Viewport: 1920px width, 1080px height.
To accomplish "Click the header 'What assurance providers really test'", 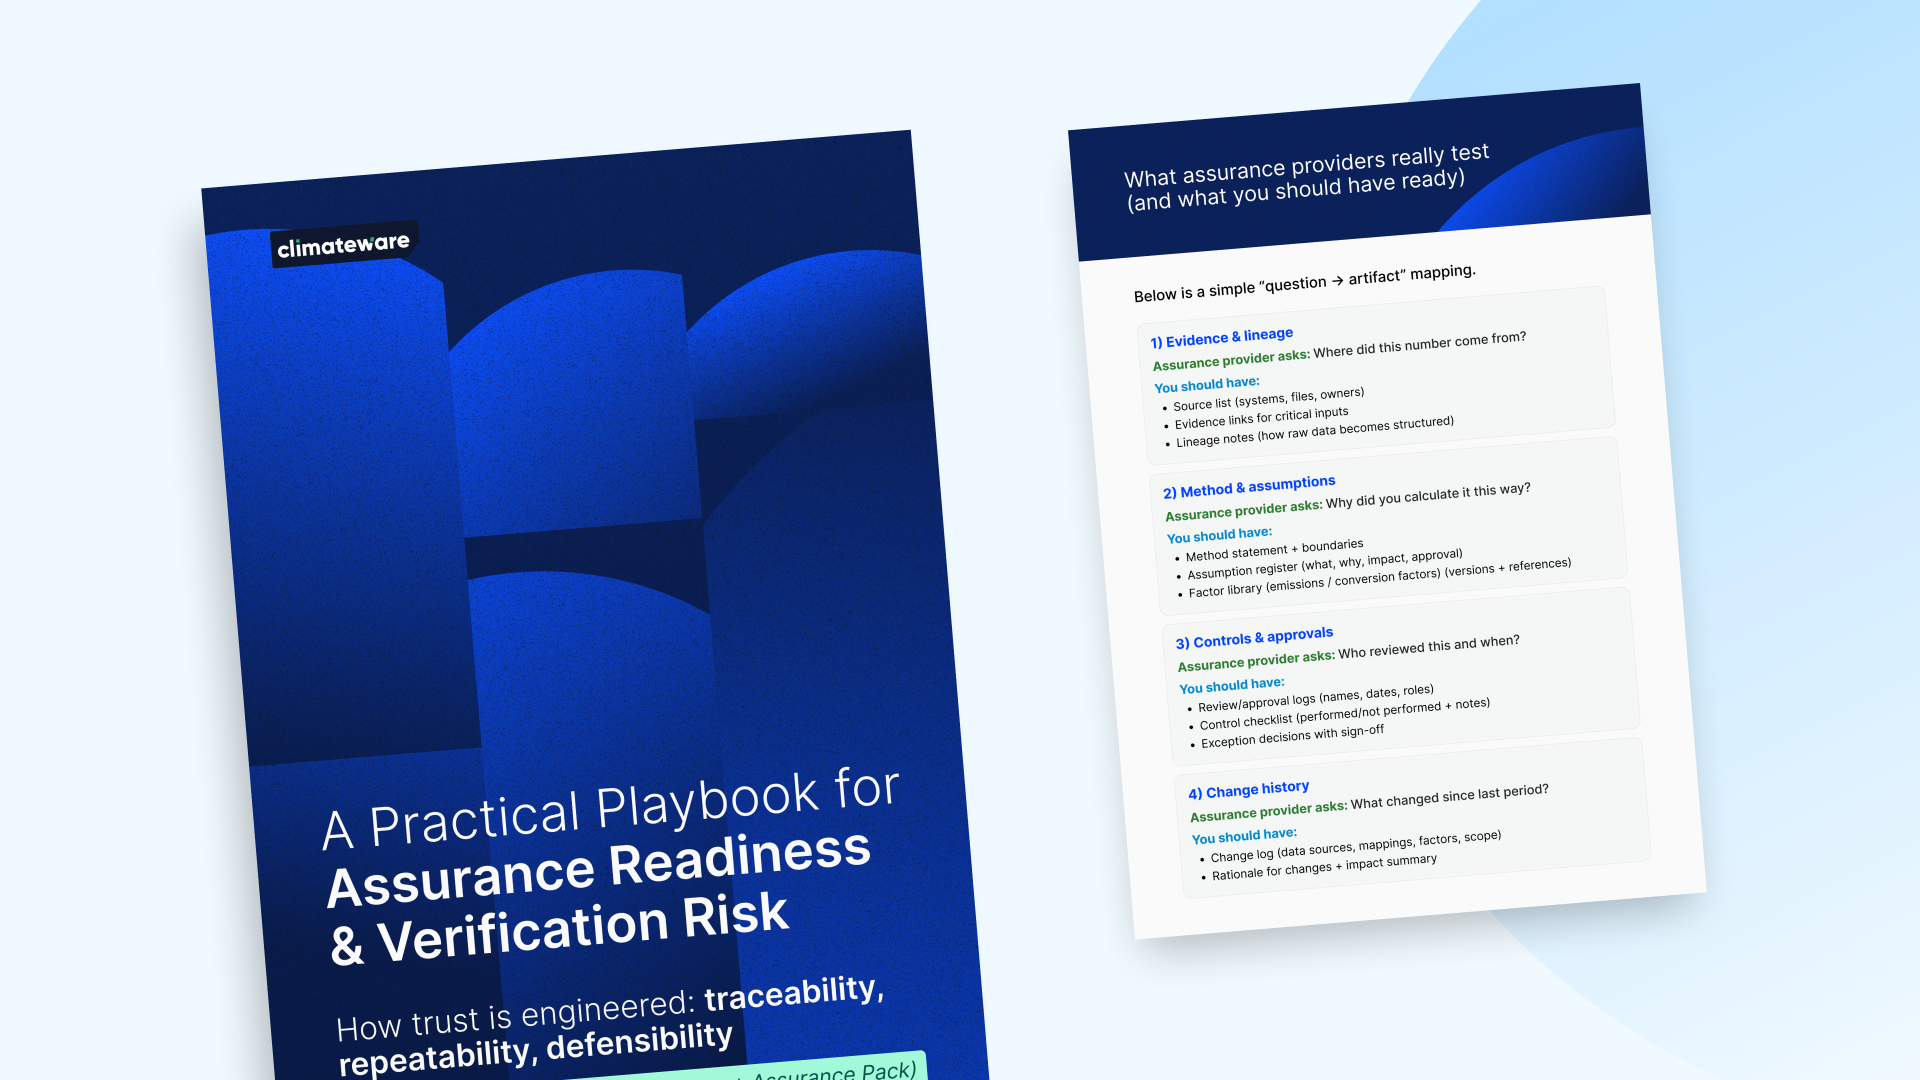I will click(x=1306, y=165).
